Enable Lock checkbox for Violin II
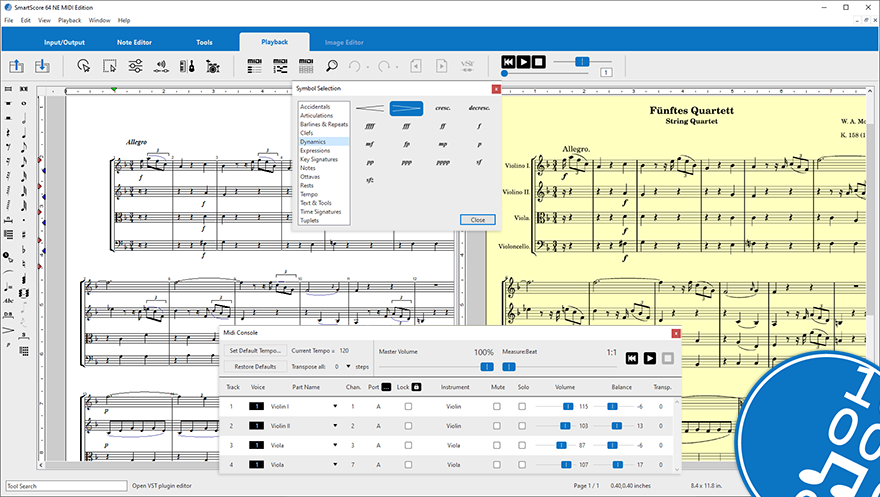 [x=408, y=426]
